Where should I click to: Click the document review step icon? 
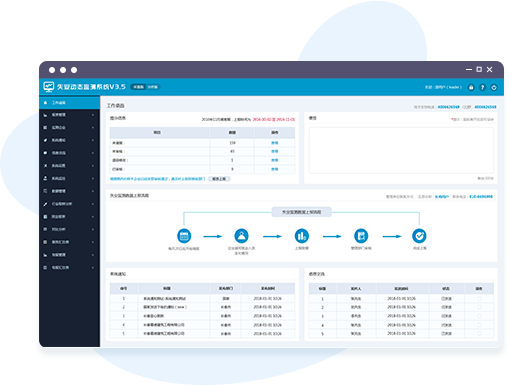tap(361, 236)
